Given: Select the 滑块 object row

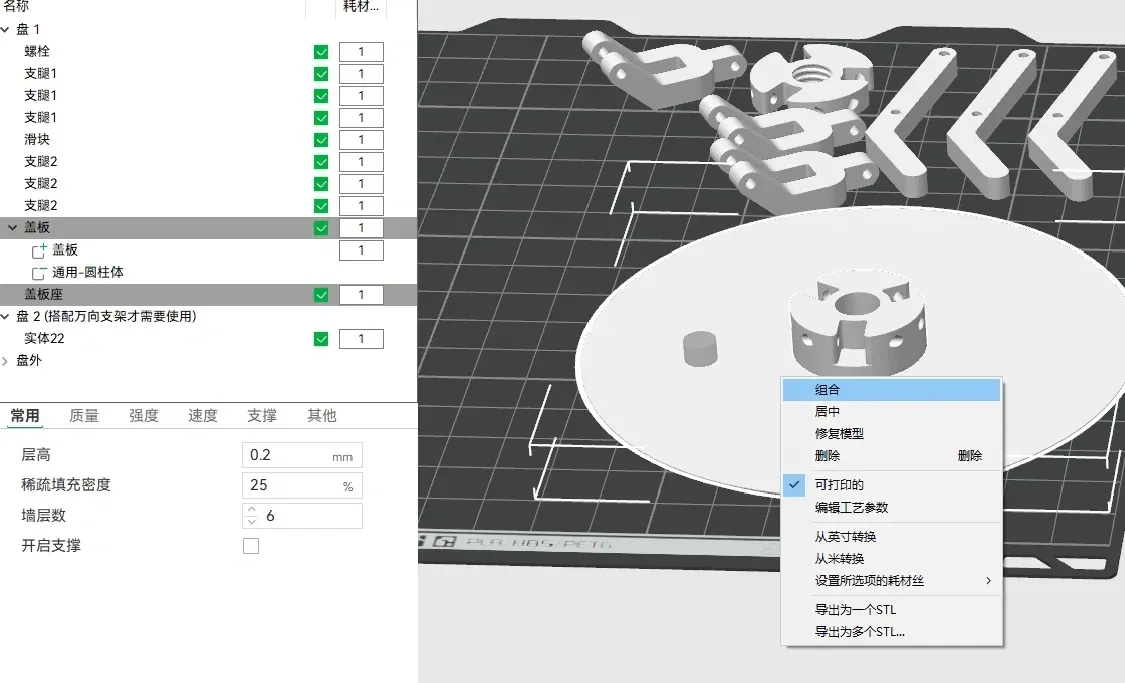Looking at the screenshot, I should (x=208, y=140).
